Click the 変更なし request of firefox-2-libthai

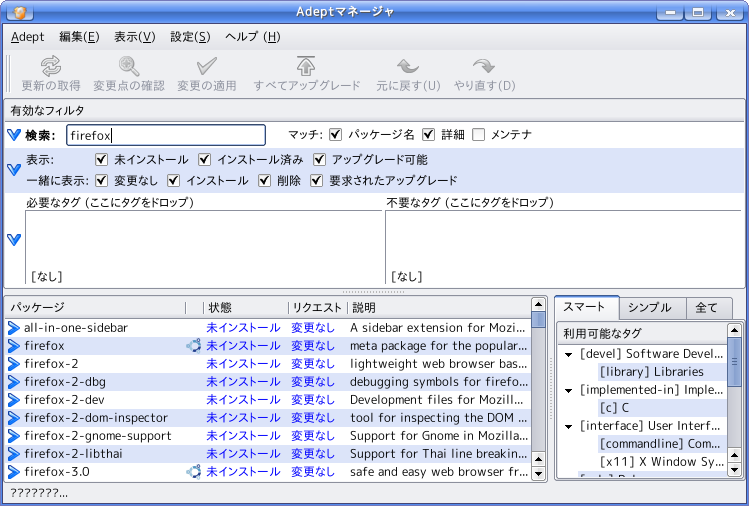pos(313,453)
